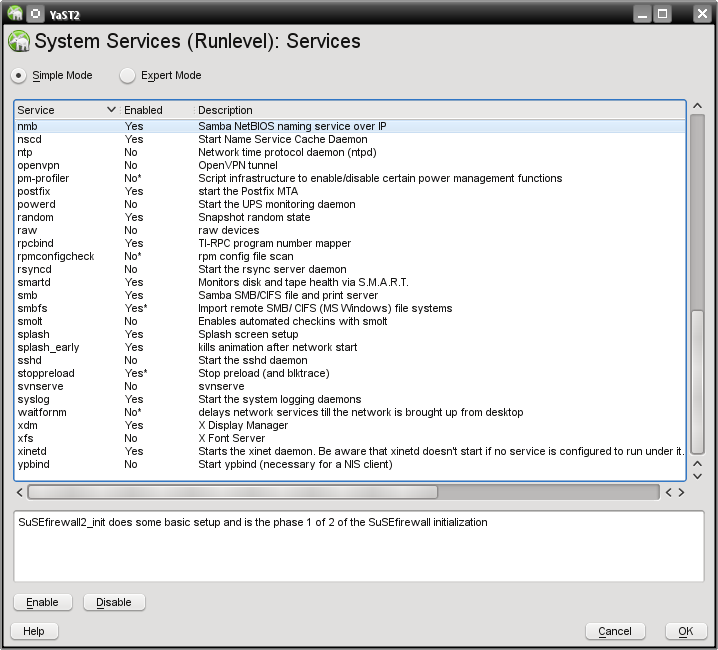Select the raw service row
Screen dimensions: 718x650
[x=350, y=230]
